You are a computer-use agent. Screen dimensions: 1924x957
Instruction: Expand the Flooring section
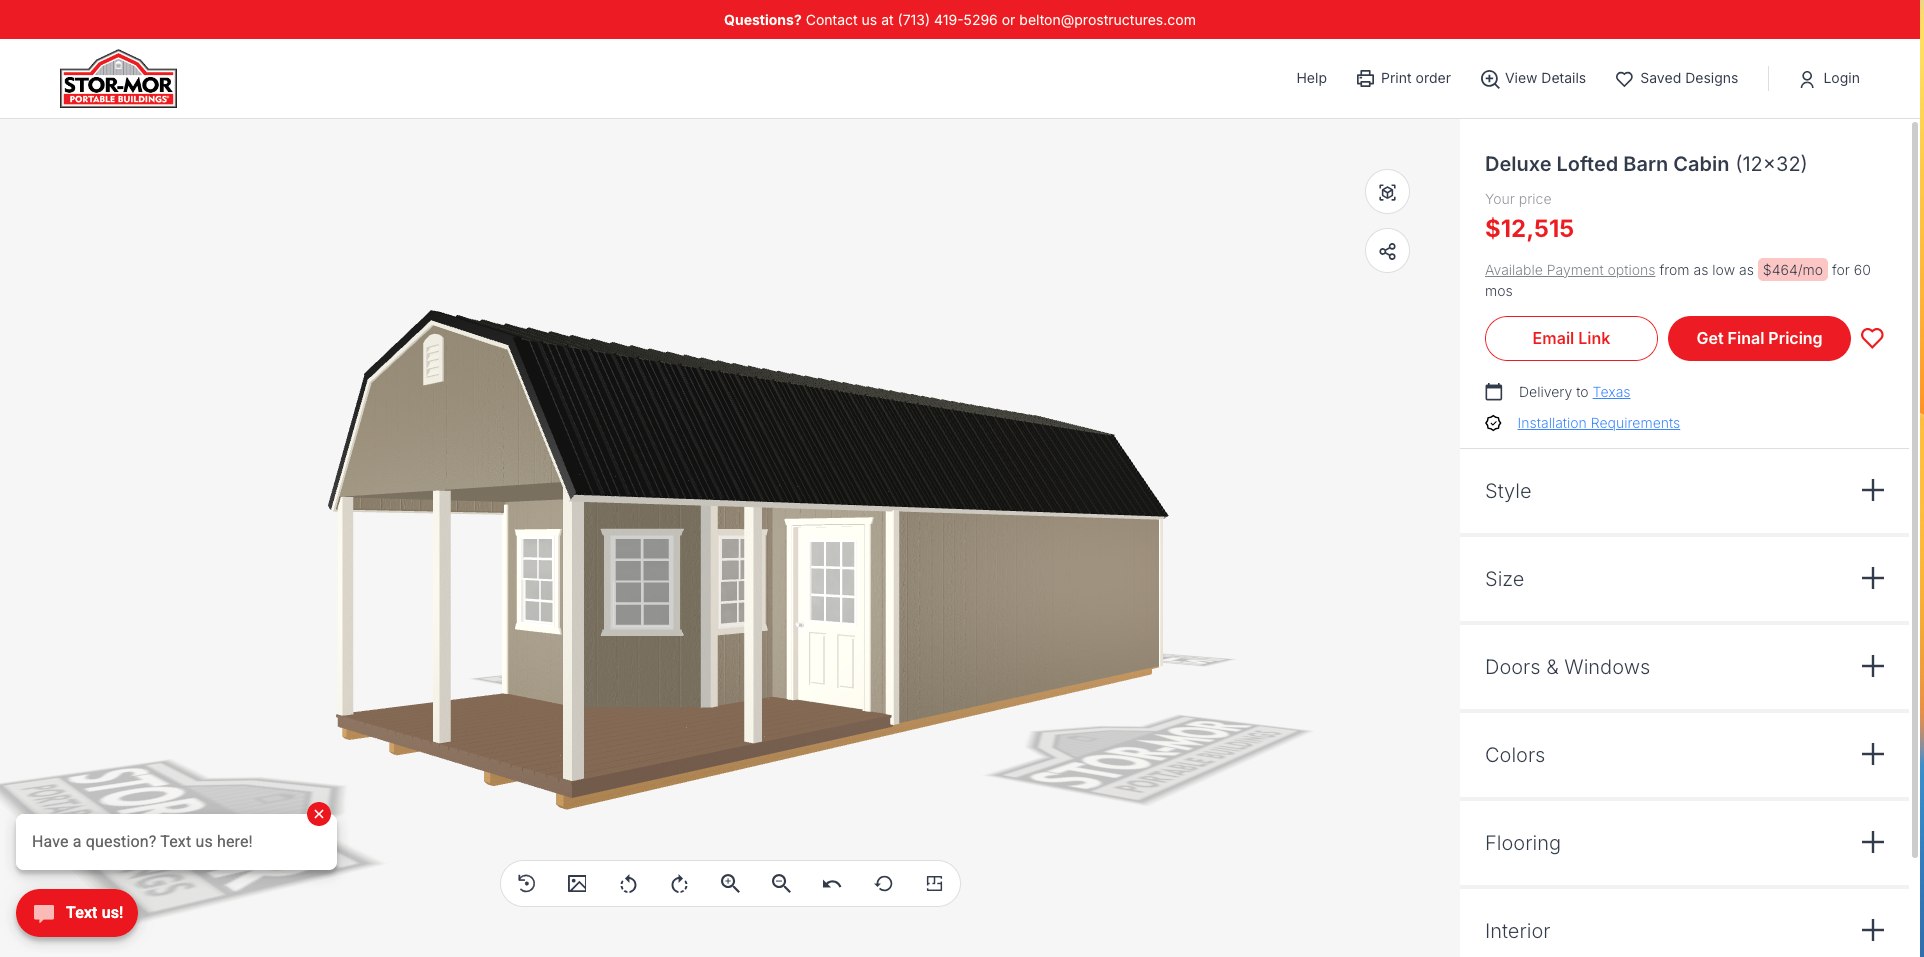point(1872,843)
